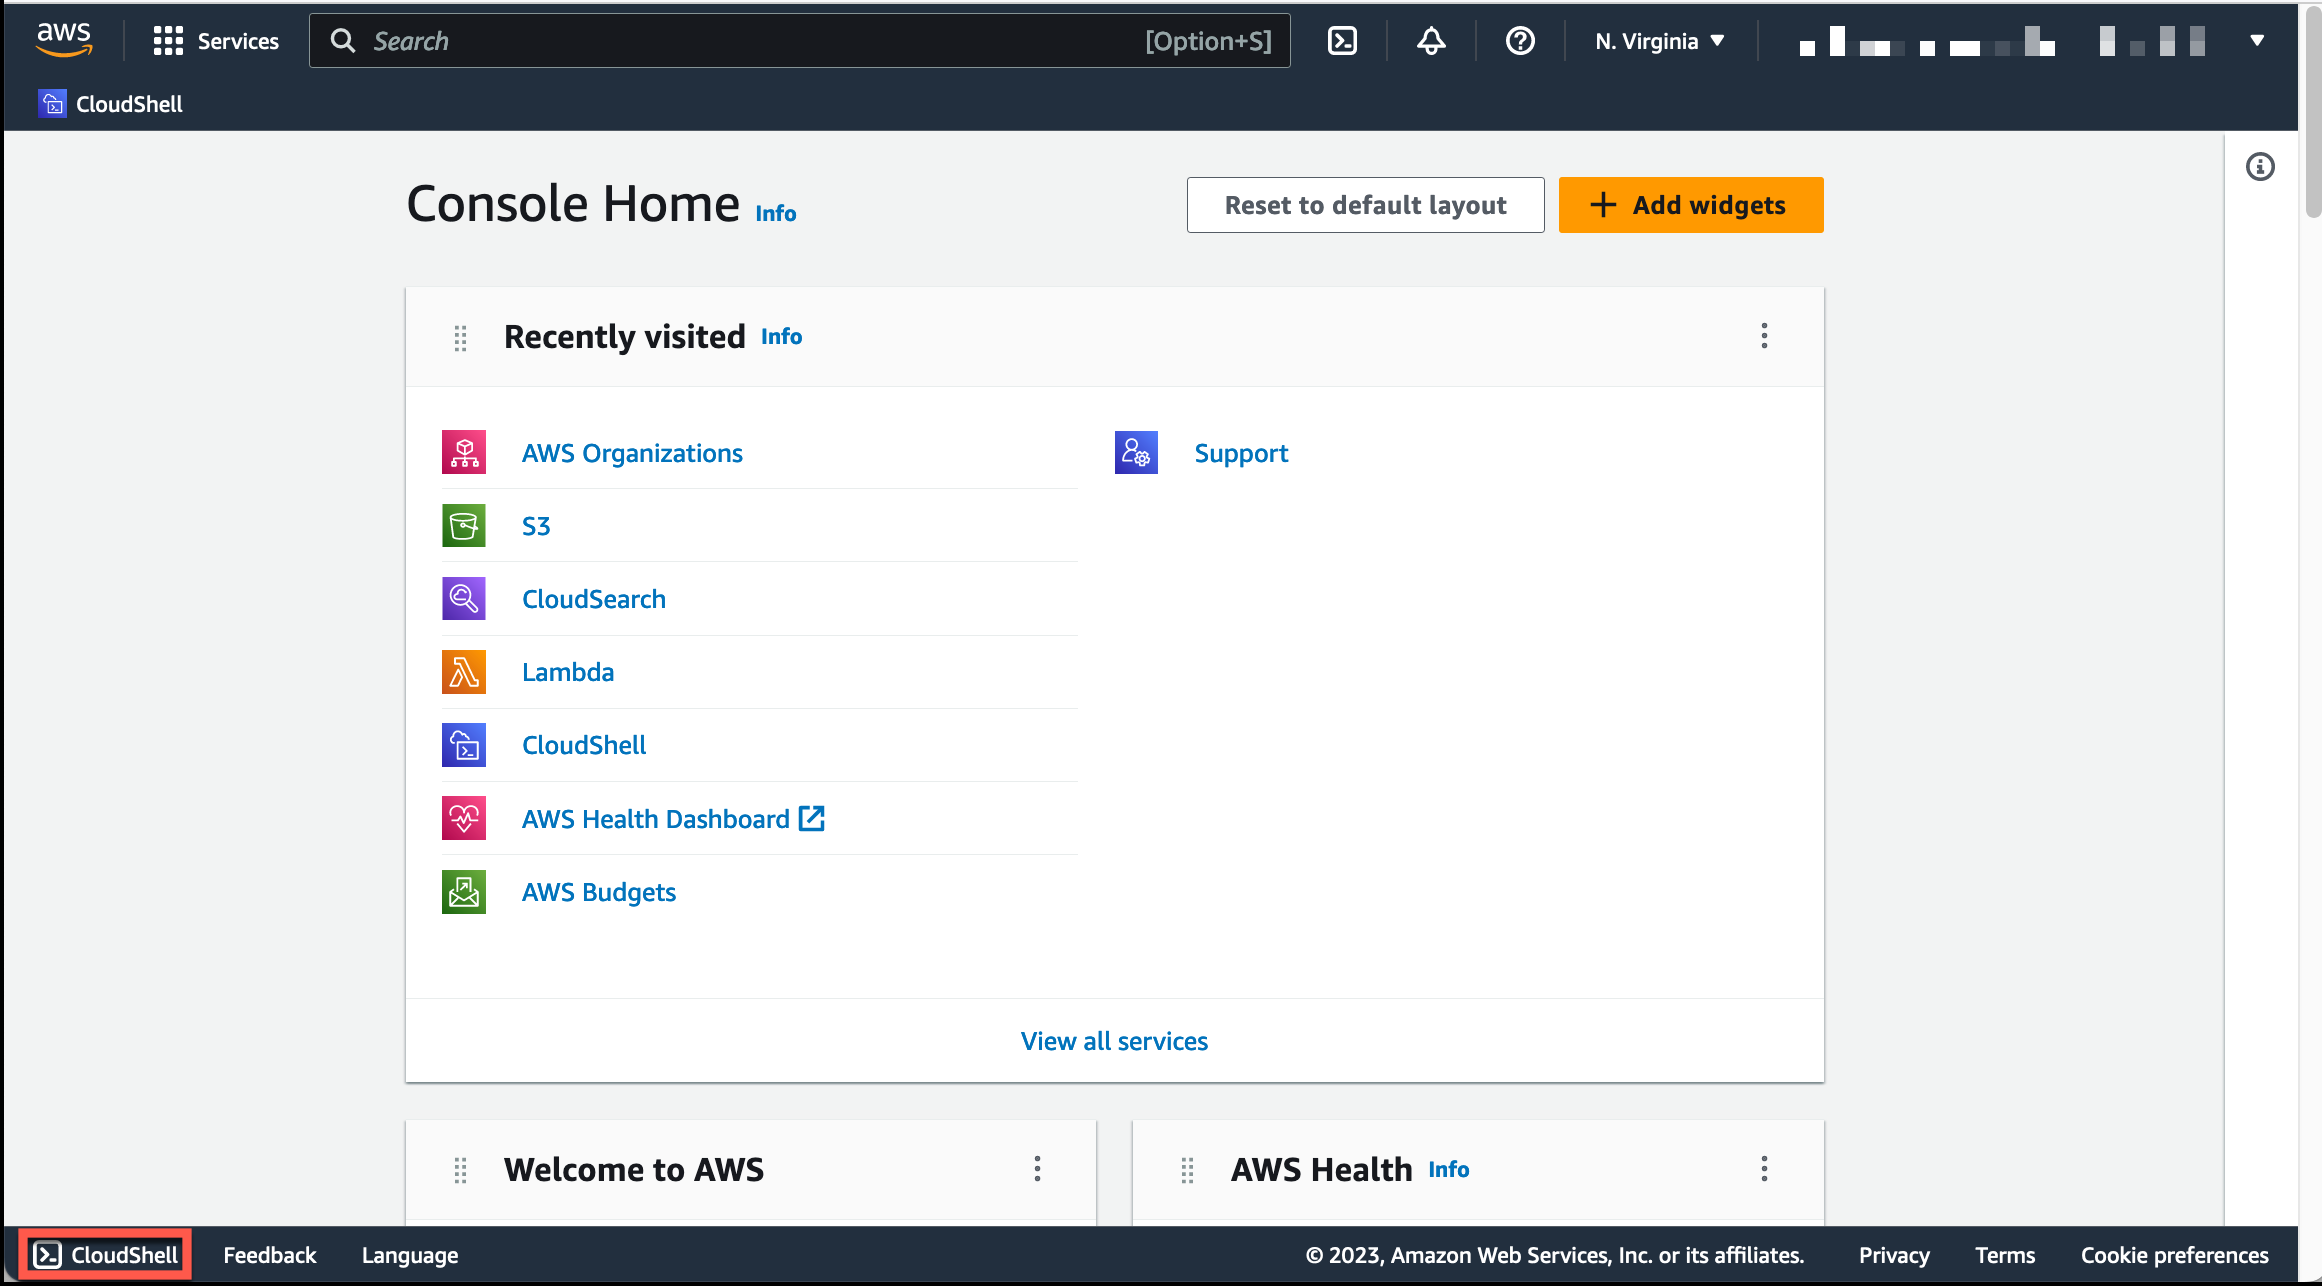Open the S3 service
Viewport: 2322px width, 1286px height.
[x=537, y=524]
